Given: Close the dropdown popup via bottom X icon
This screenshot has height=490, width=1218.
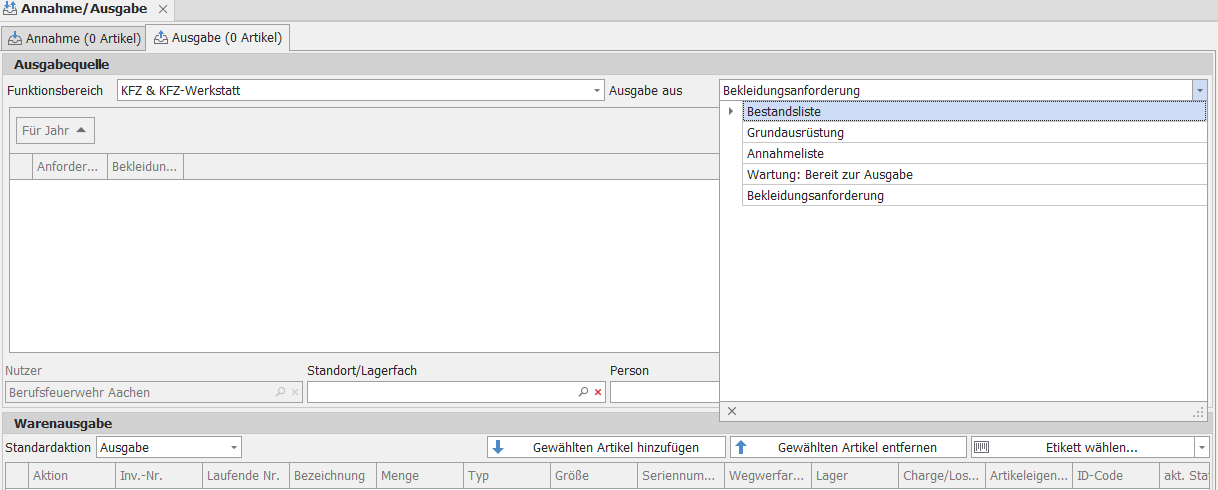Looking at the screenshot, I should pos(732,411).
